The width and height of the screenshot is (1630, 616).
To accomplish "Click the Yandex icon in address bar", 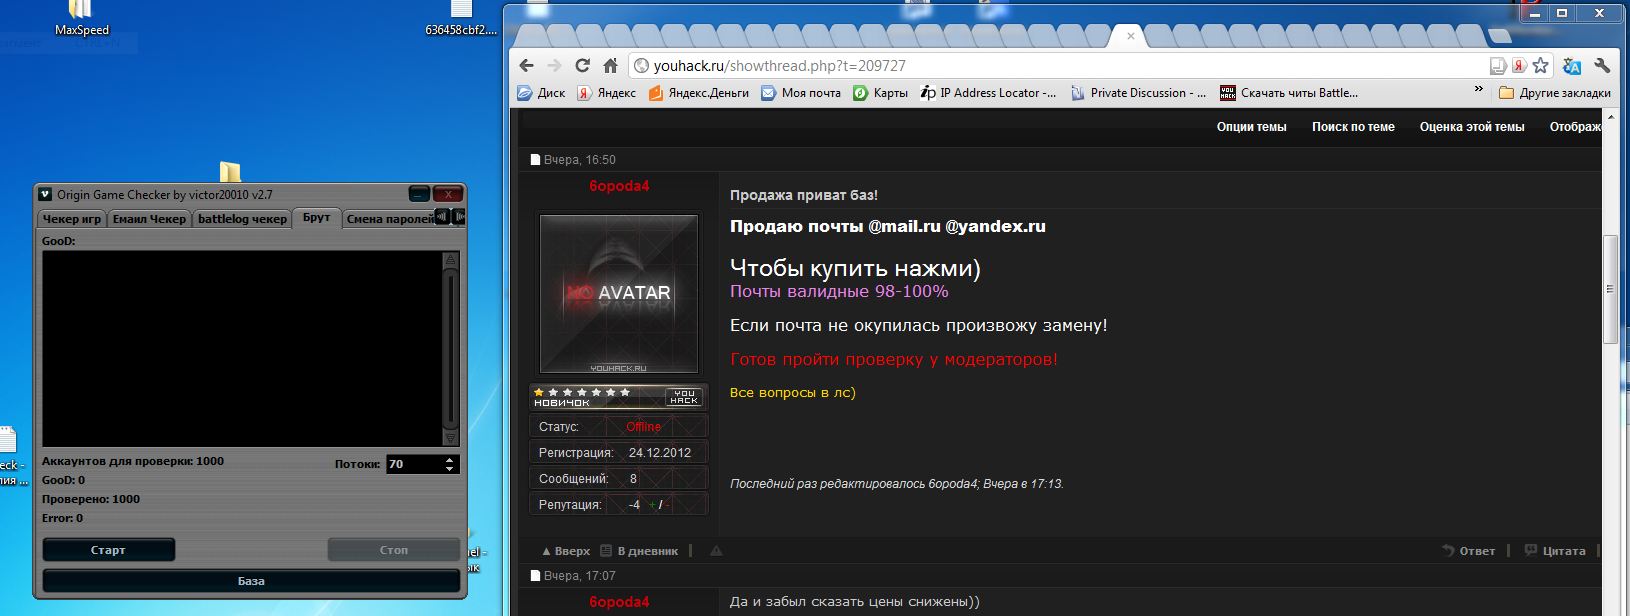I will click(x=1518, y=66).
